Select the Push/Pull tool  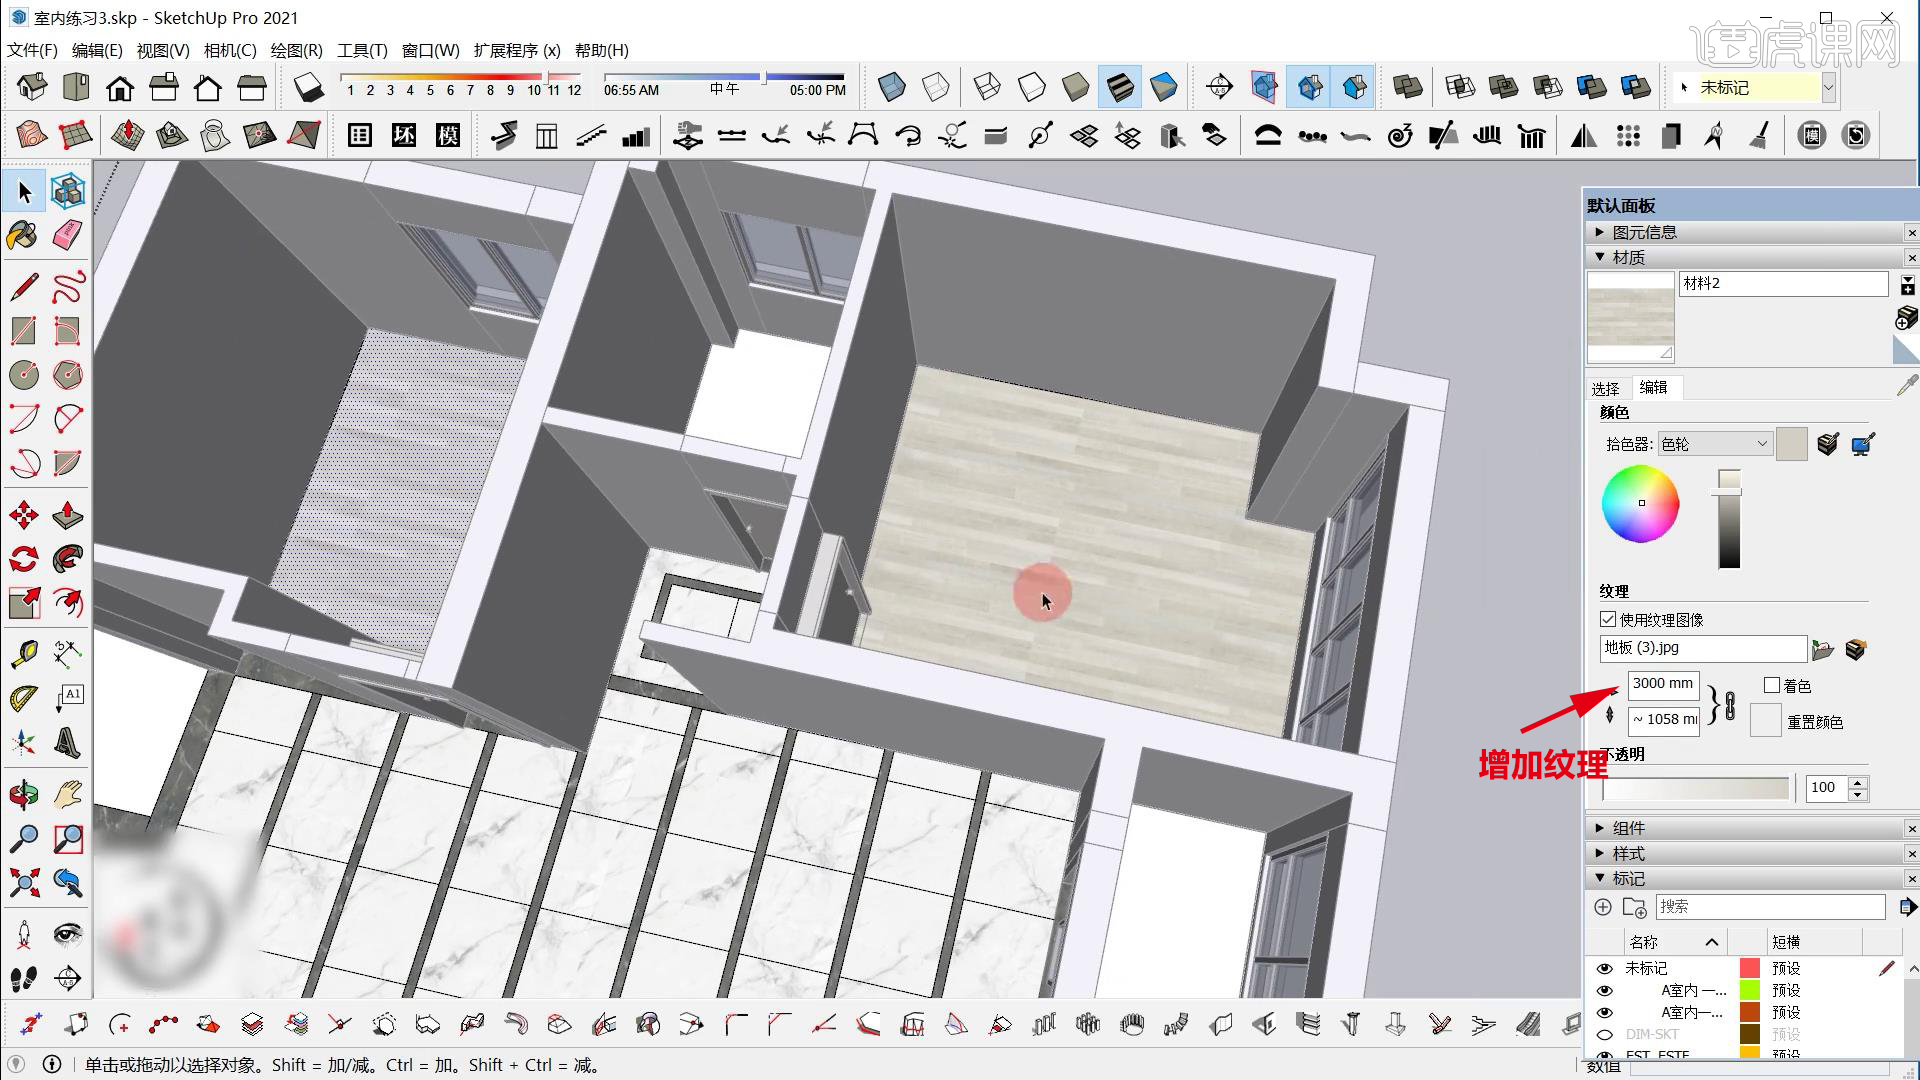click(67, 515)
